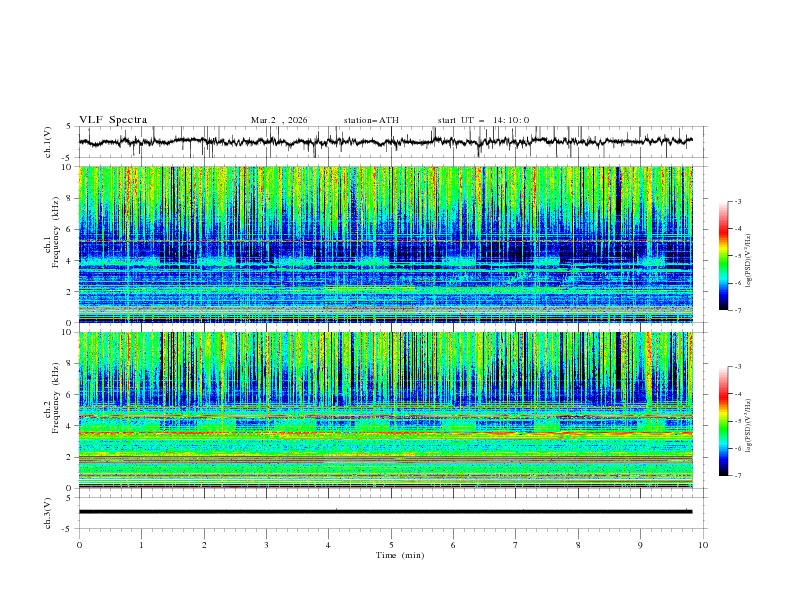Click the ch.1 spectrogram color scale bar
This screenshot has width=792, height=612.
pos(723,256)
